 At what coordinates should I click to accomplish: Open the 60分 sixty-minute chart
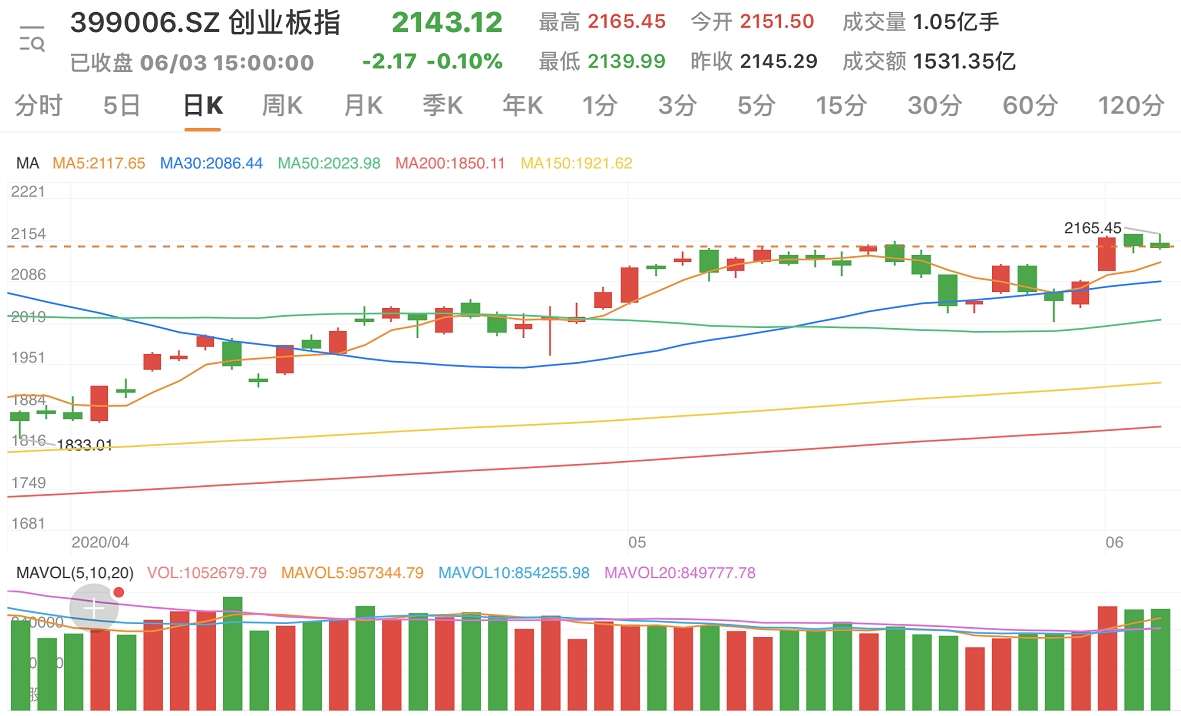pyautogui.click(x=1029, y=104)
